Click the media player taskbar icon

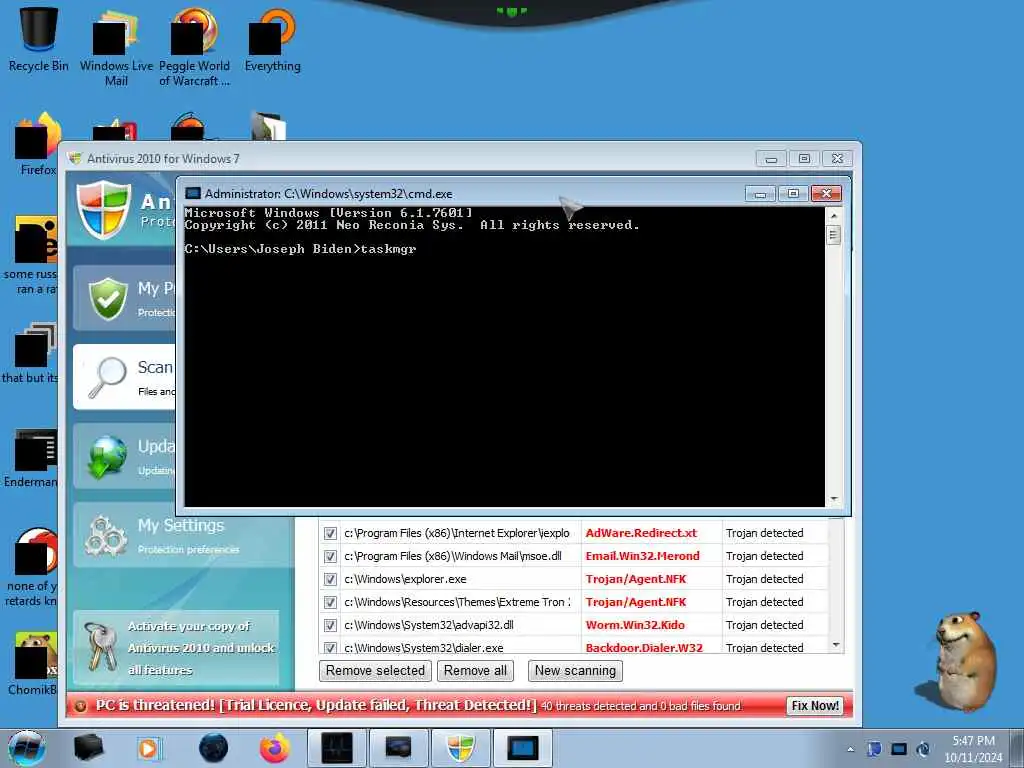[148, 748]
